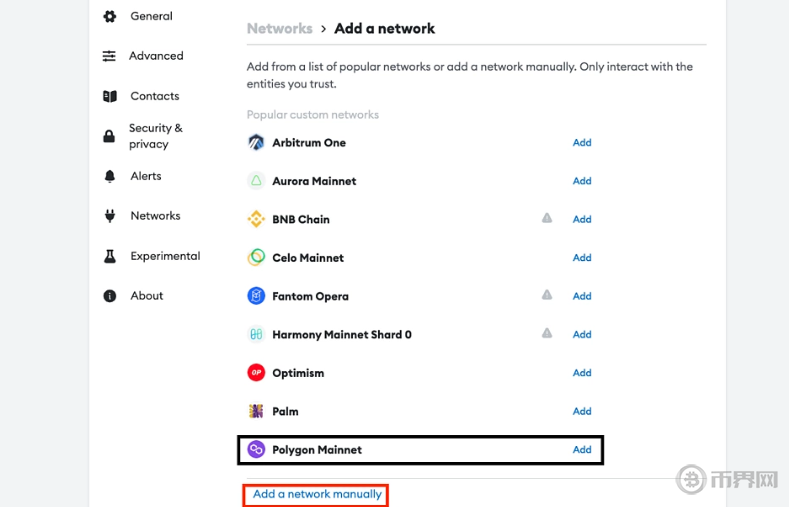Open the General settings section
This screenshot has width=789, height=507.
click(x=151, y=16)
